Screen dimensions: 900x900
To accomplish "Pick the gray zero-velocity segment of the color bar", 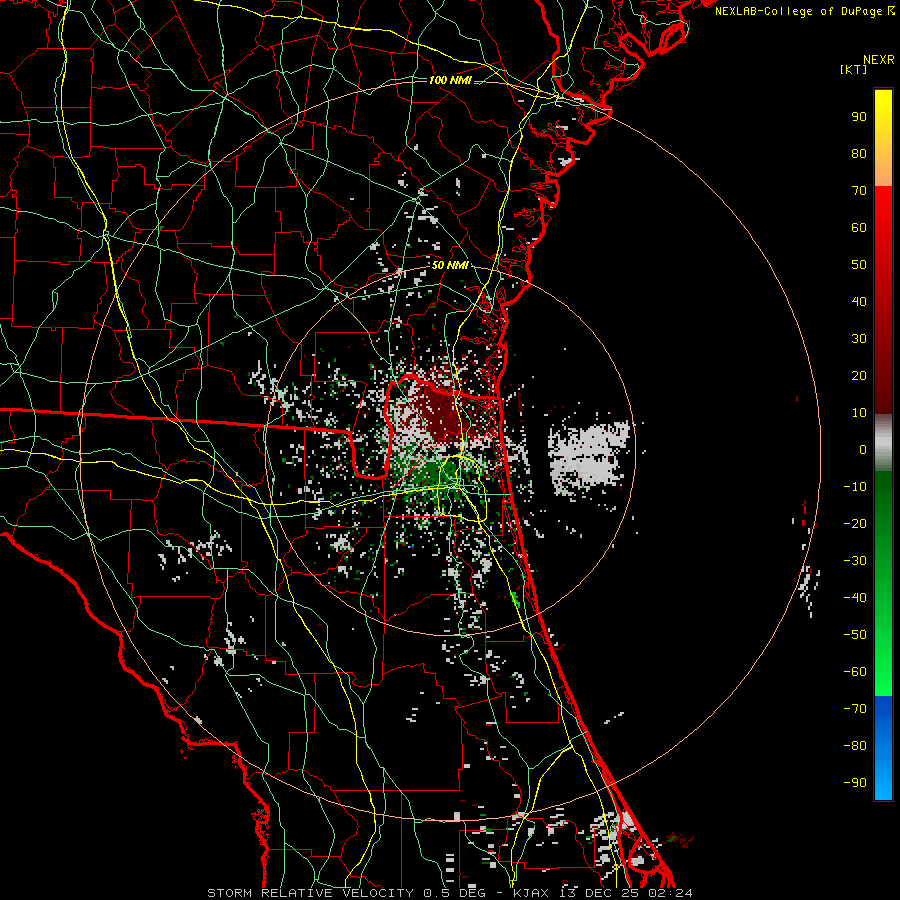I will click(x=883, y=443).
